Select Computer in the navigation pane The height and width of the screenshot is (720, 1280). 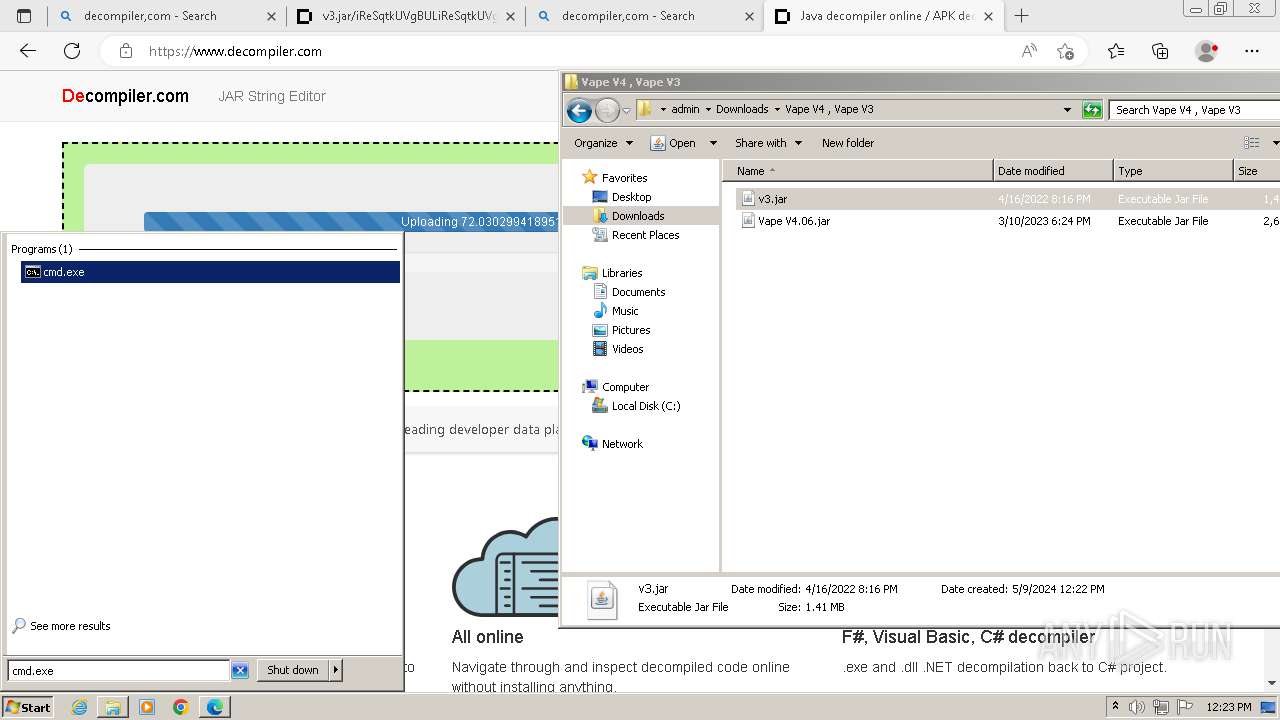tap(625, 387)
